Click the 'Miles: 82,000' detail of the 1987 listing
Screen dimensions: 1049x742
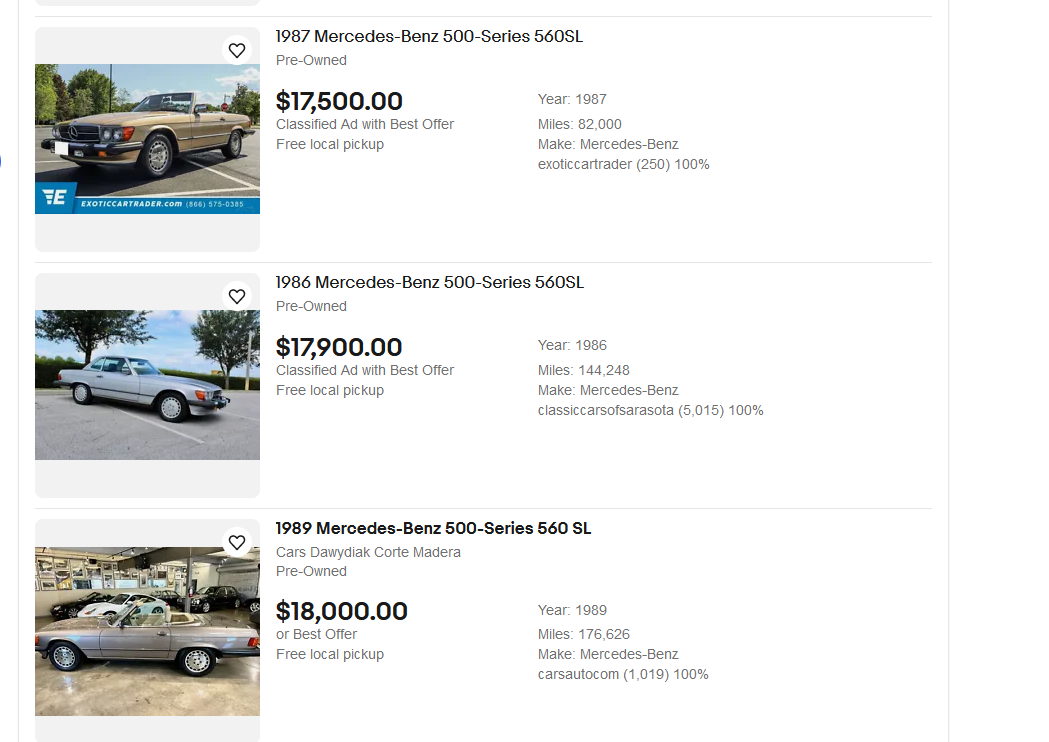(x=579, y=124)
